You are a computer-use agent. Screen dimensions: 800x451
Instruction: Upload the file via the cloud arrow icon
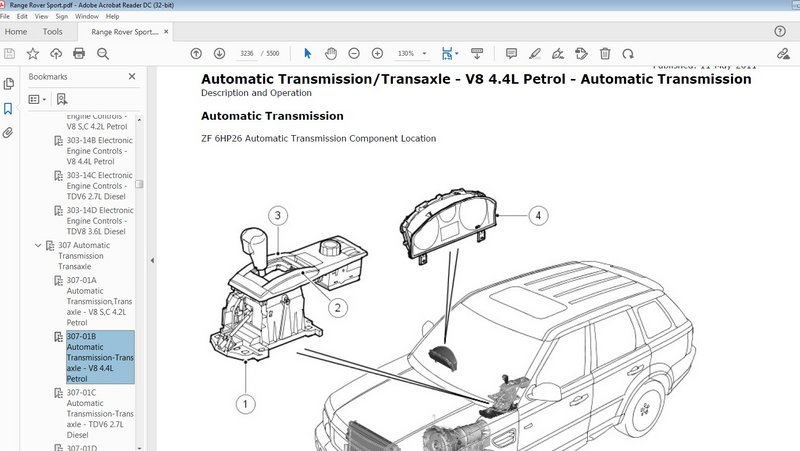[x=56, y=54]
